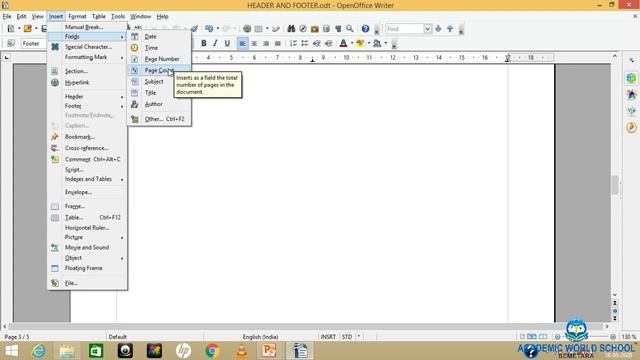Screen dimensions: 640x360
Task: Toggle bulleted list on
Action: 305,43
